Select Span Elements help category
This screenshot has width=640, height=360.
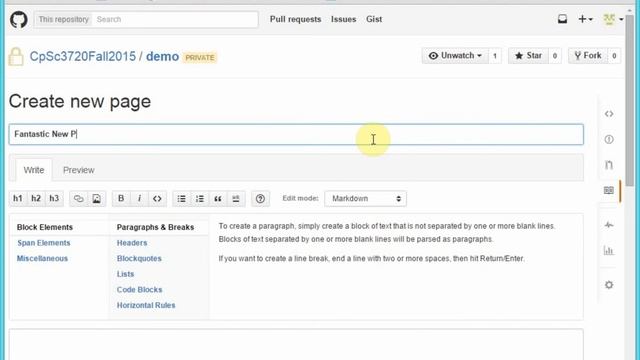44,243
